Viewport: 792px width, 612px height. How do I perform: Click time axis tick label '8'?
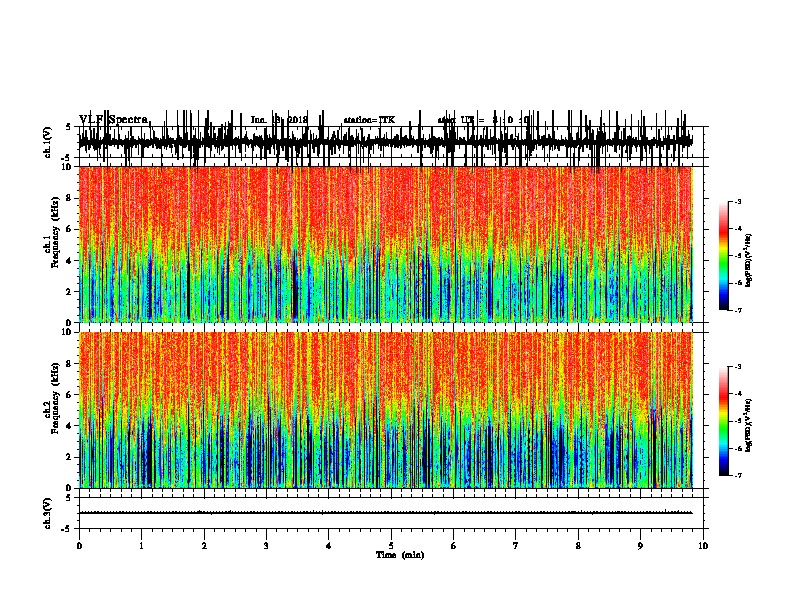tap(578, 546)
